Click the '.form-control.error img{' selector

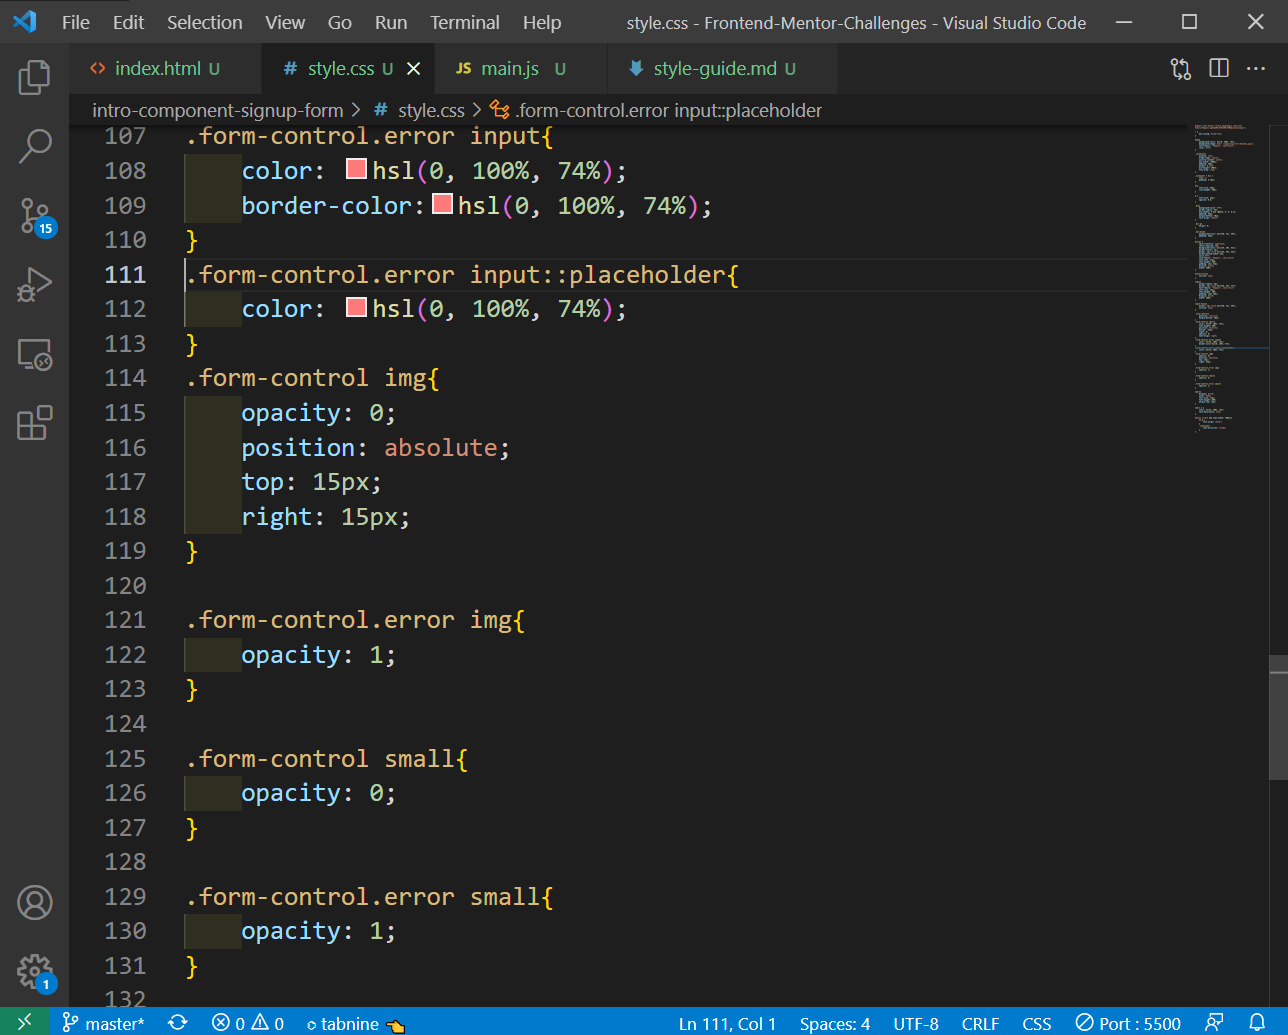(355, 620)
